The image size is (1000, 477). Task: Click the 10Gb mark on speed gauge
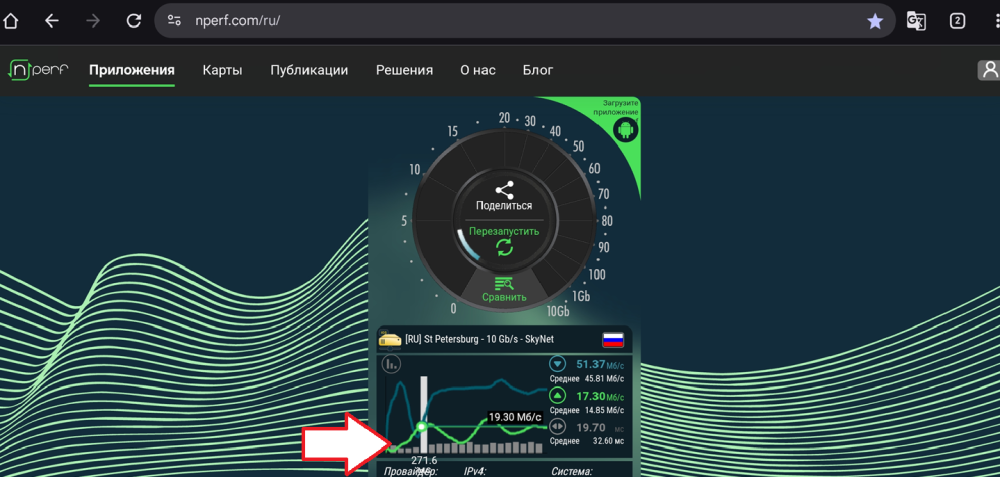pos(558,312)
